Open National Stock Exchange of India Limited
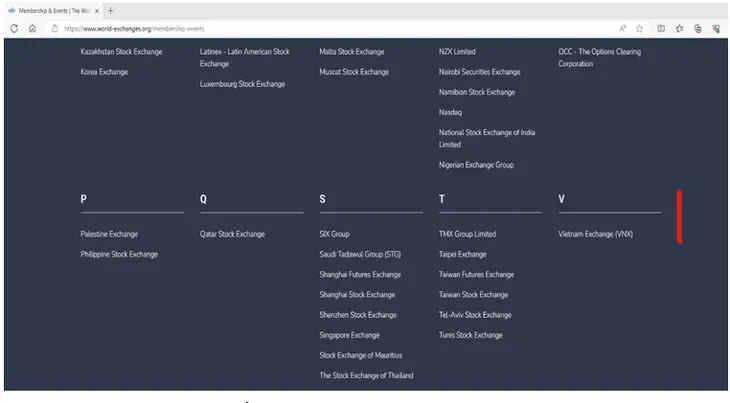 pos(487,139)
